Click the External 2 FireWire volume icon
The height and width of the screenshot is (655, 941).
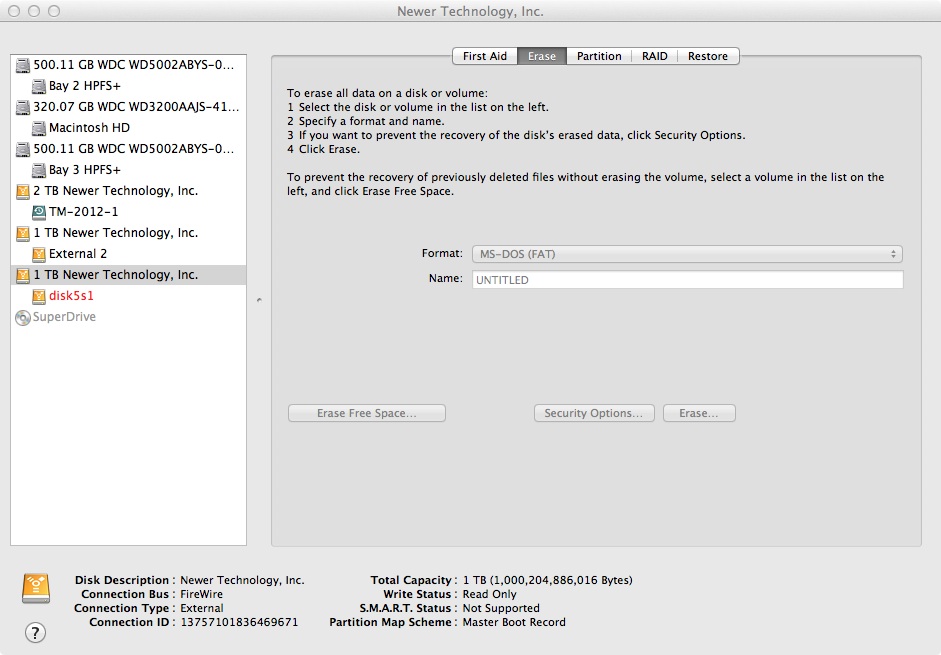pos(38,254)
